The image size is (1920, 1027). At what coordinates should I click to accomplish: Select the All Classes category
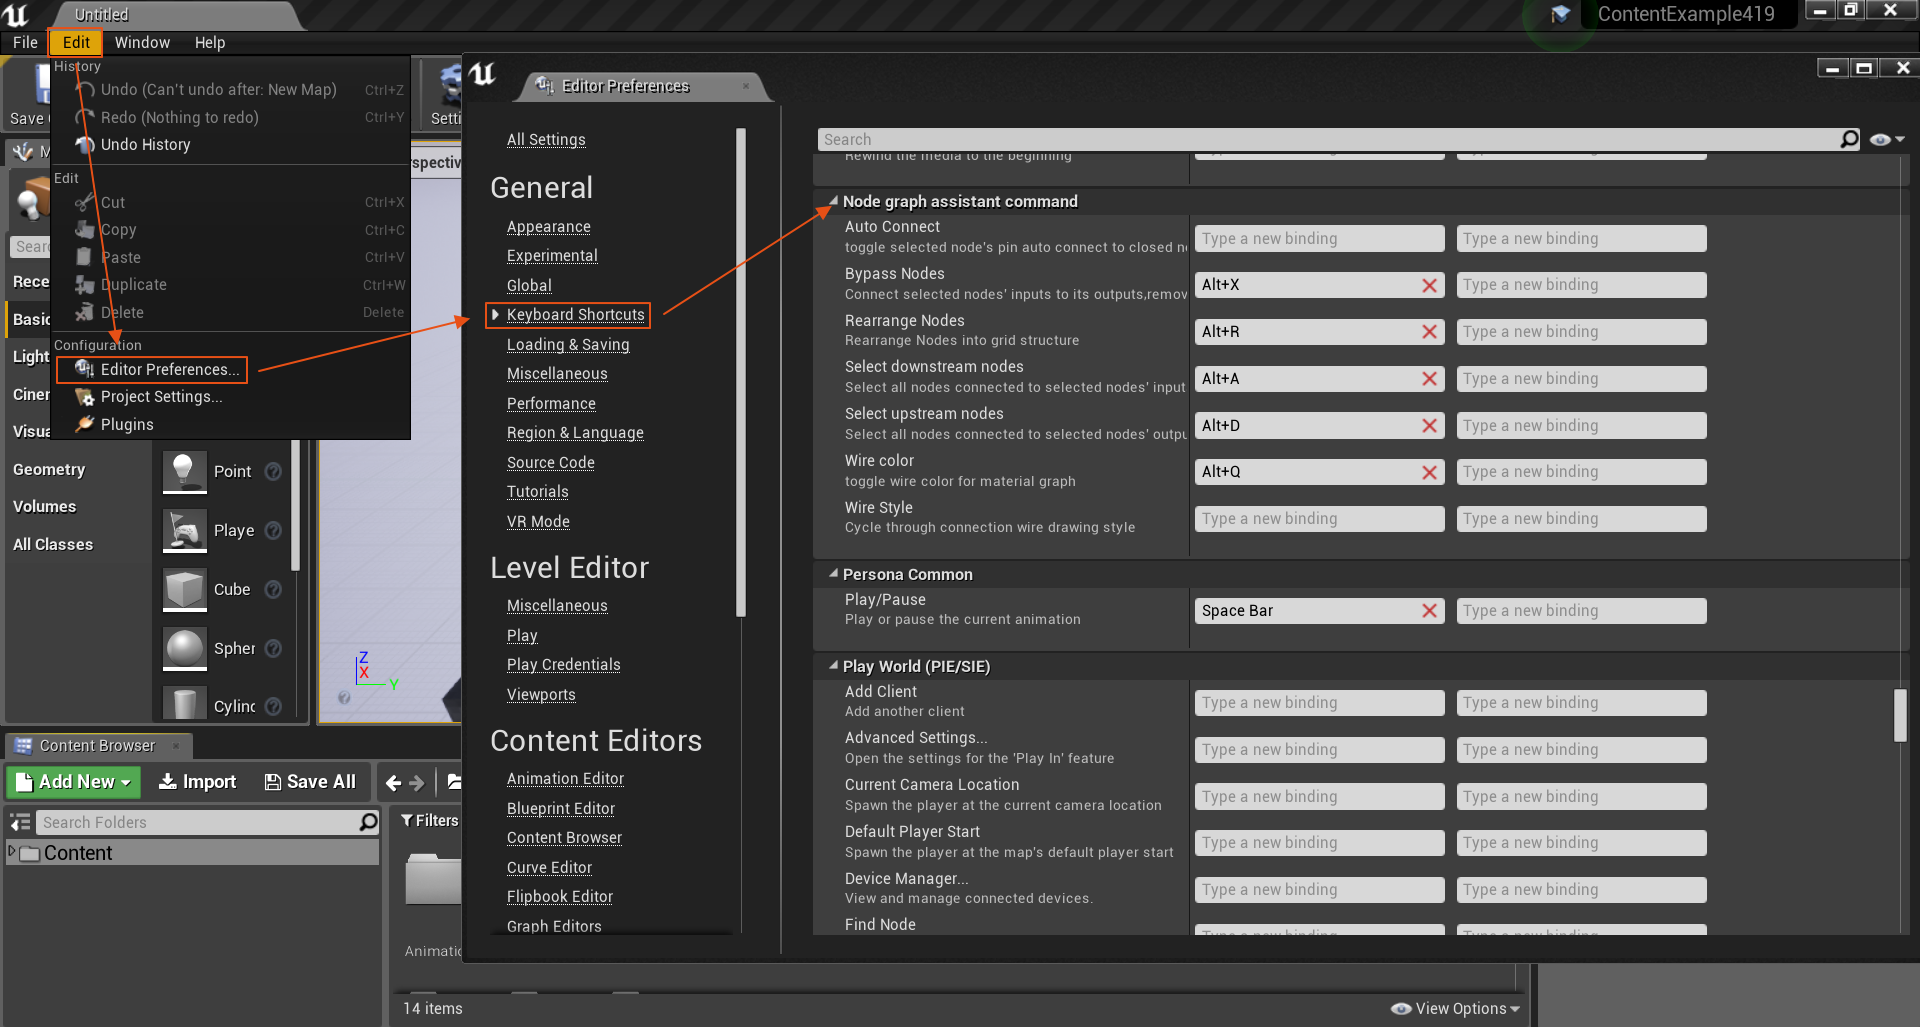pos(53,544)
